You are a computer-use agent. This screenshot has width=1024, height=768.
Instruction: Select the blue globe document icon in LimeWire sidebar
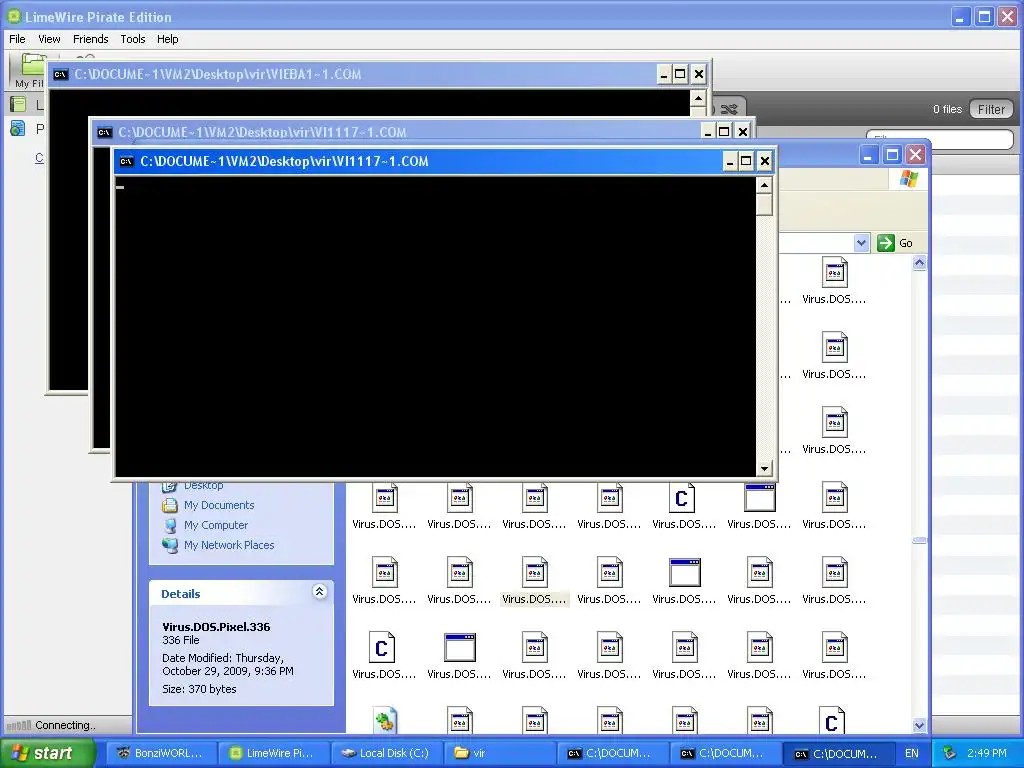point(18,128)
